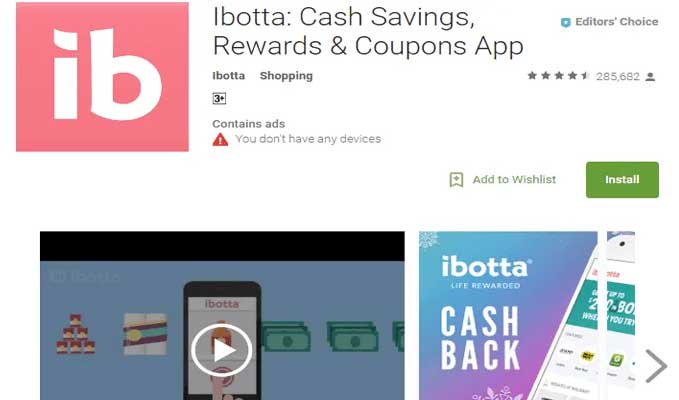
Task: Click the wishlist bookmark icon
Action: (456, 180)
